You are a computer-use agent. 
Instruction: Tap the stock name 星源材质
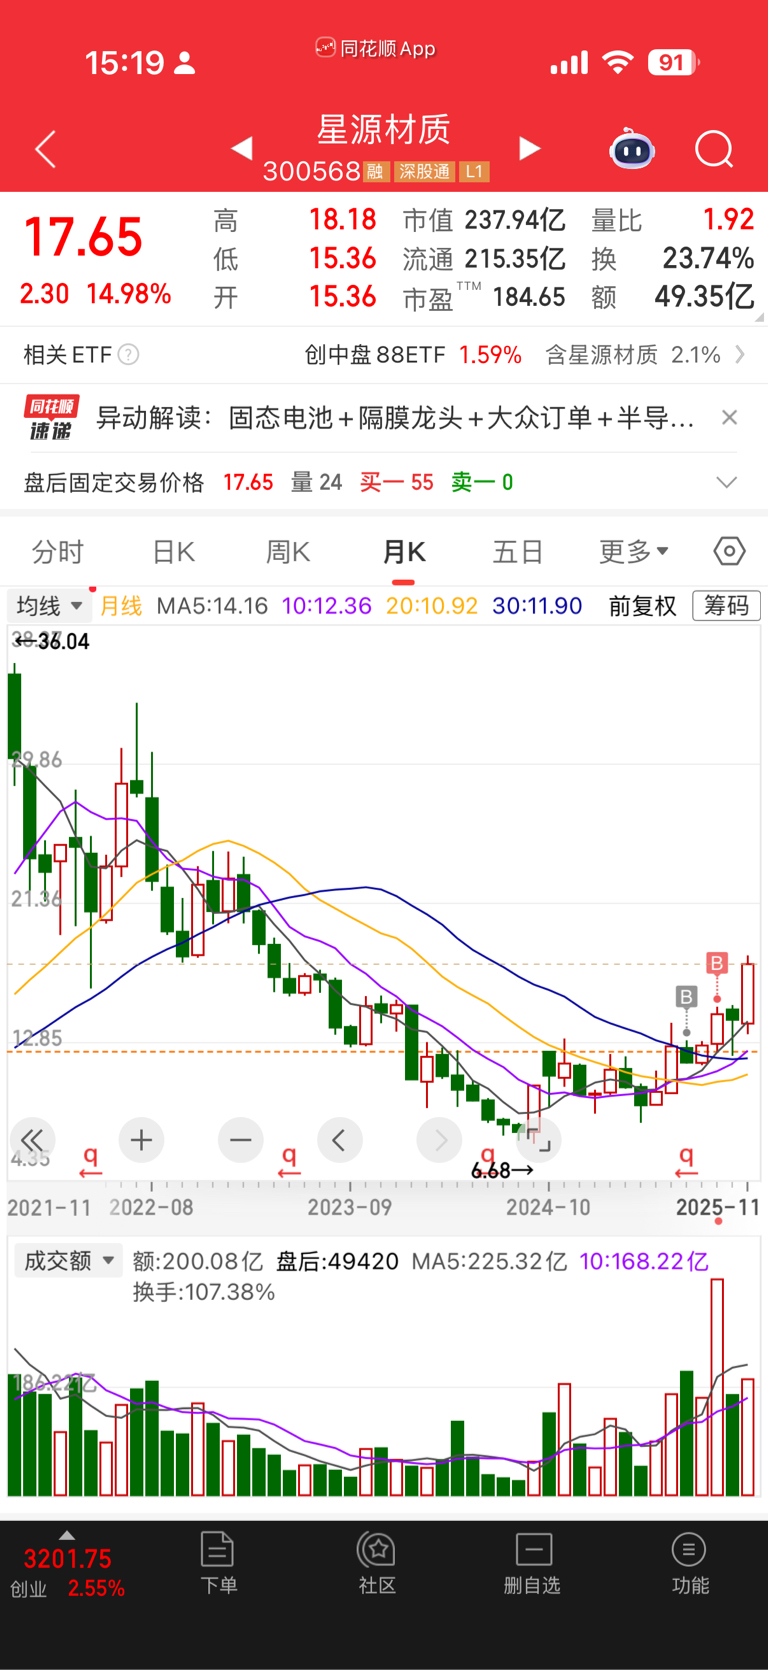(384, 130)
